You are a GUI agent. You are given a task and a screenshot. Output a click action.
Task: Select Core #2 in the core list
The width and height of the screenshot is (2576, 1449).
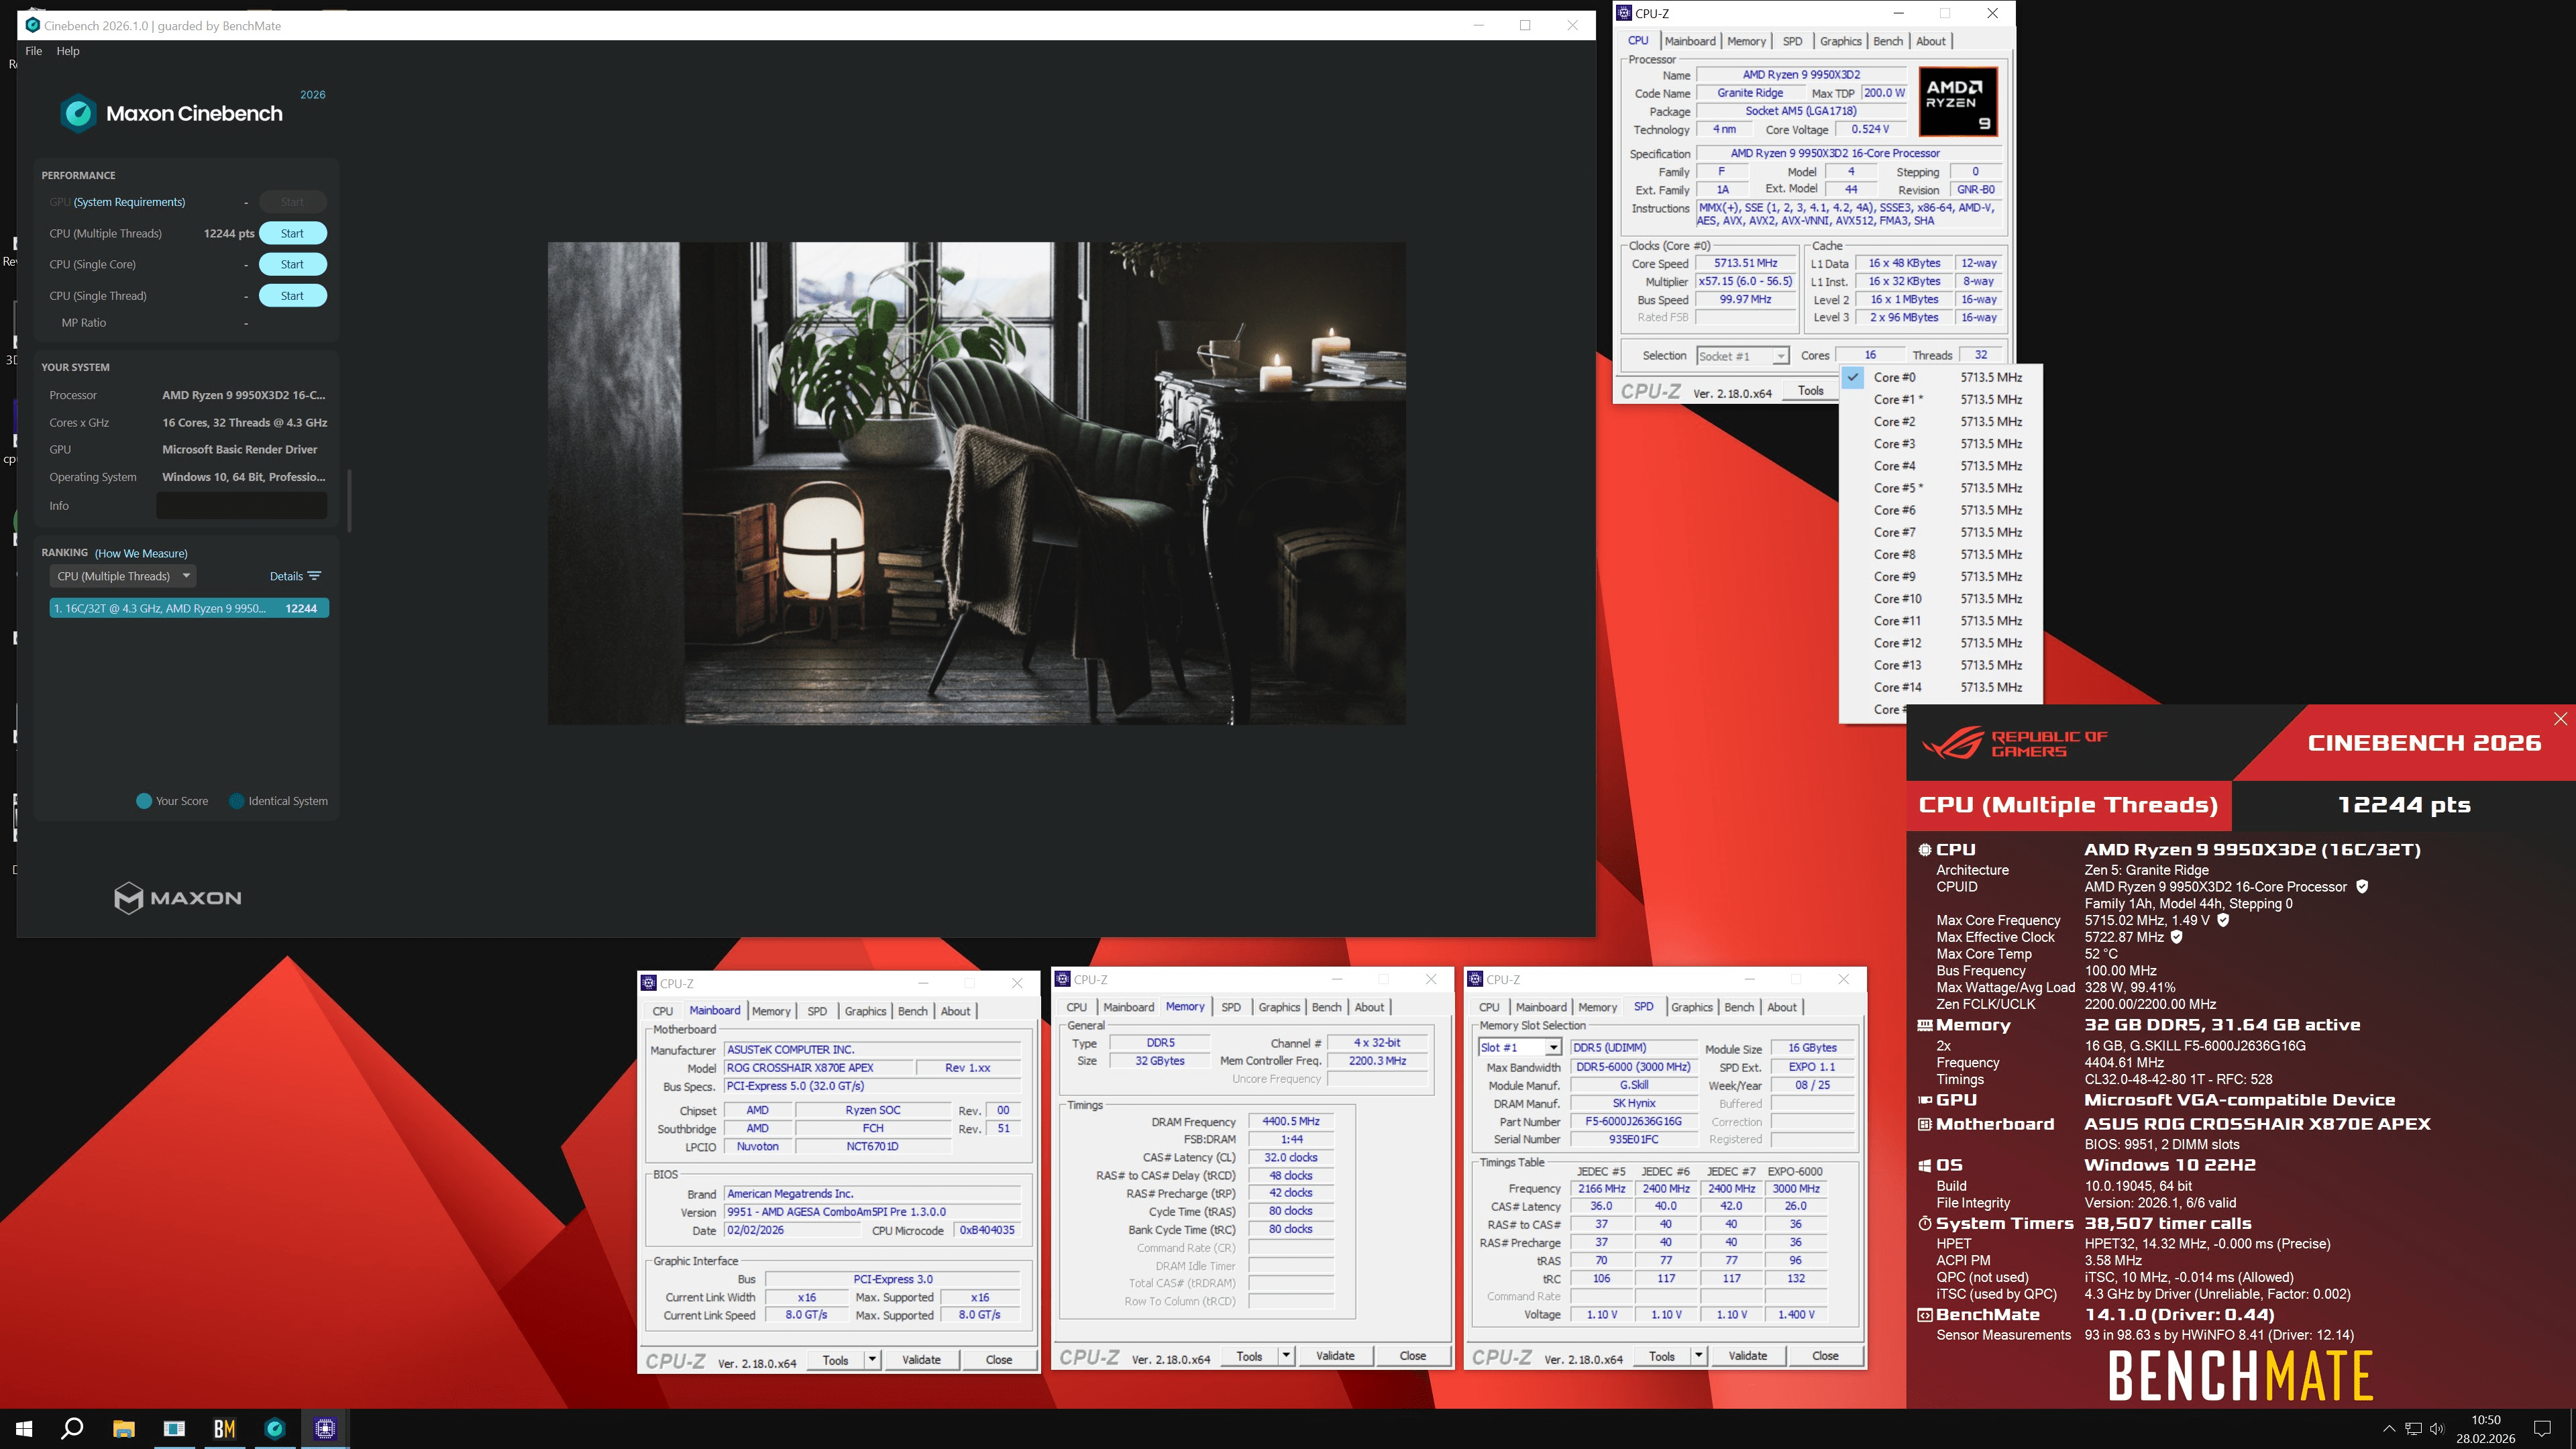pos(1940,421)
